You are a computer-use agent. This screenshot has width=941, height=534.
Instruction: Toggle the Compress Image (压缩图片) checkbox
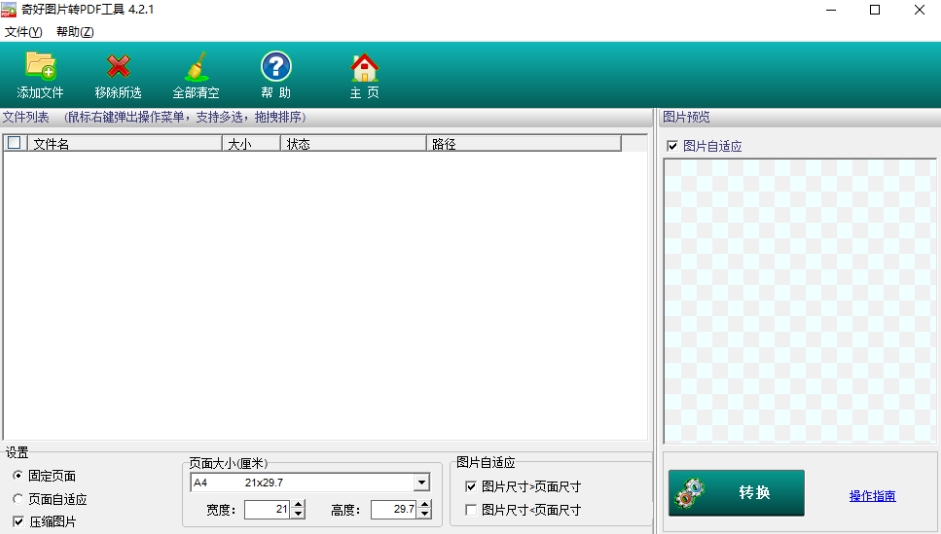[x=18, y=522]
